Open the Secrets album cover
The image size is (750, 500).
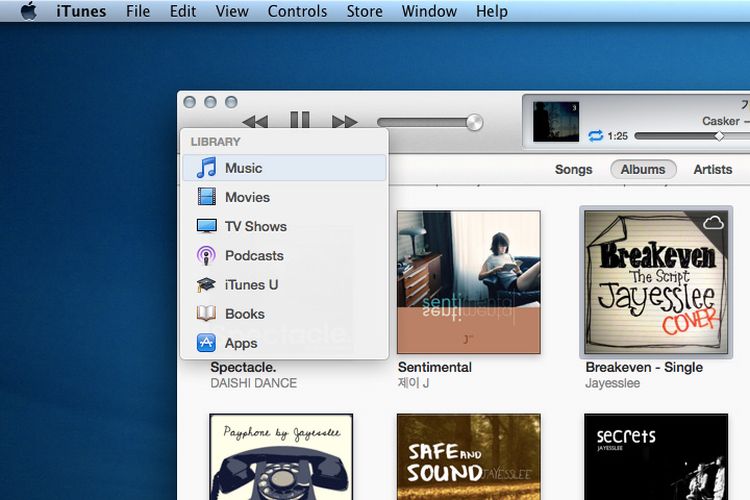point(656,457)
